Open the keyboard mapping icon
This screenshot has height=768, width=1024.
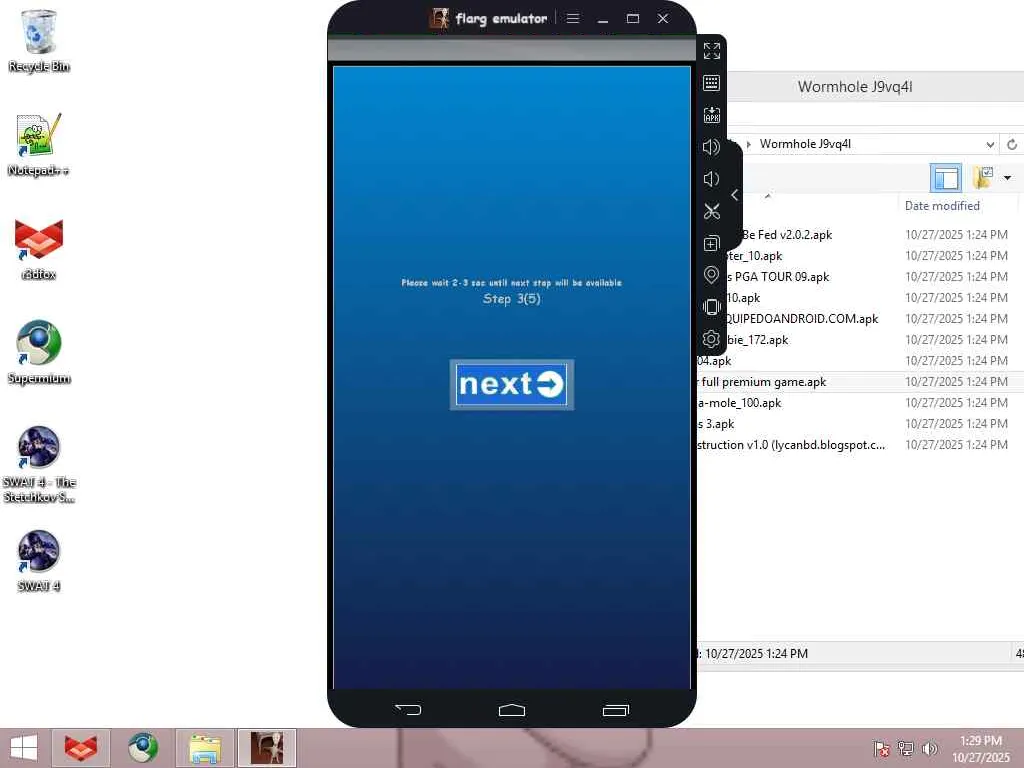(711, 83)
